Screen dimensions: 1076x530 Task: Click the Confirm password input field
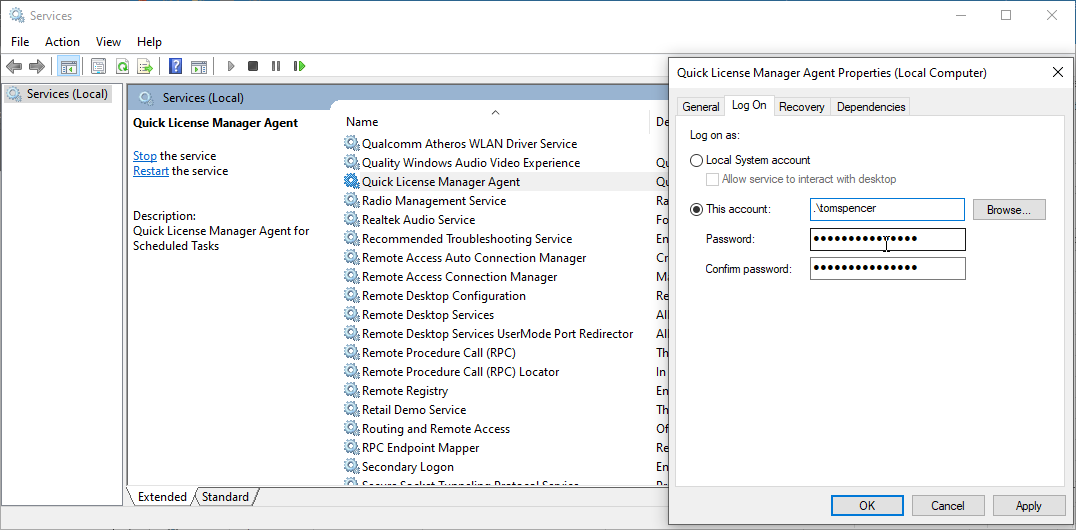coord(888,268)
